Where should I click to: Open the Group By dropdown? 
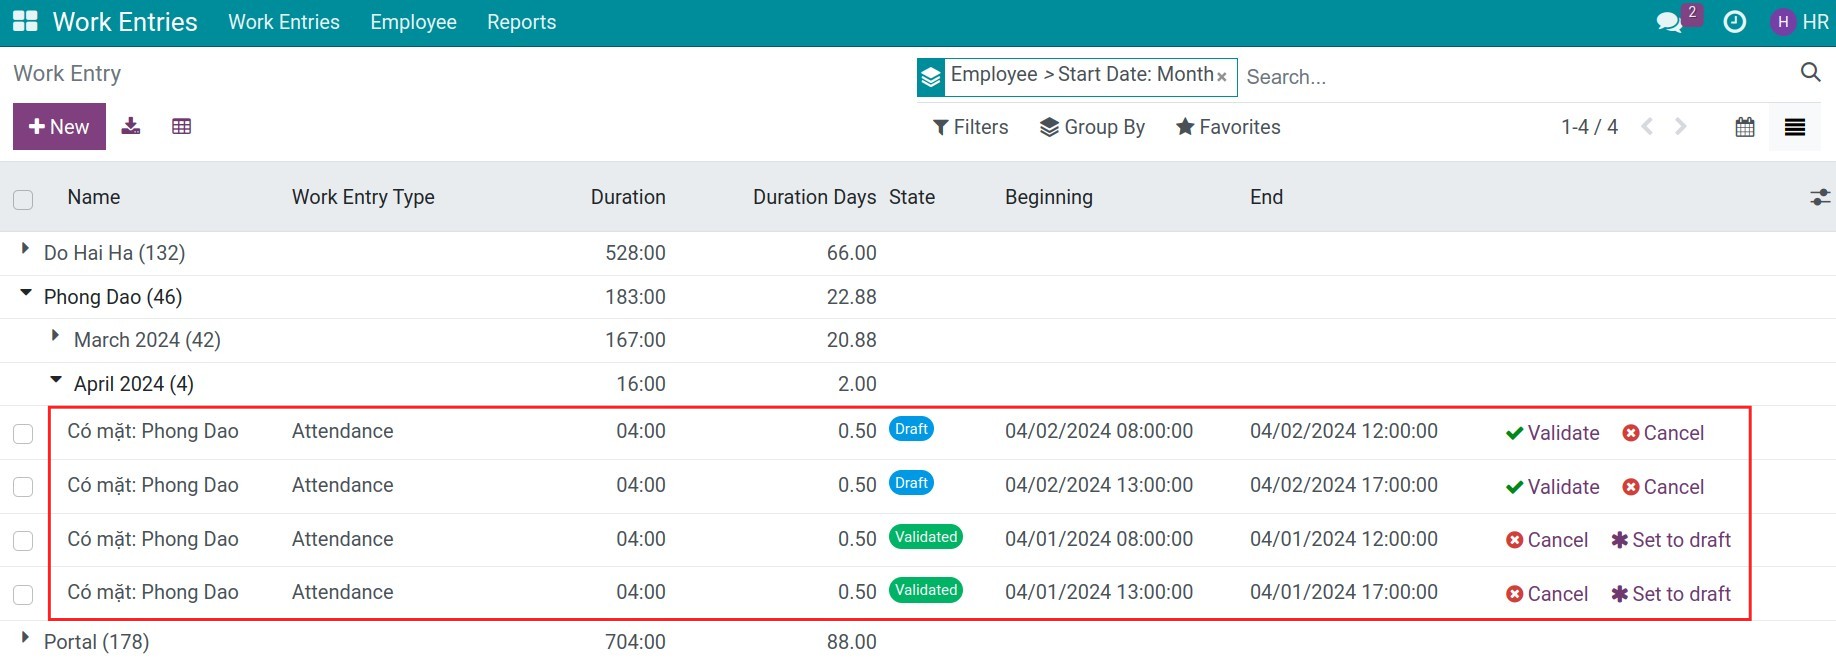(x=1092, y=127)
